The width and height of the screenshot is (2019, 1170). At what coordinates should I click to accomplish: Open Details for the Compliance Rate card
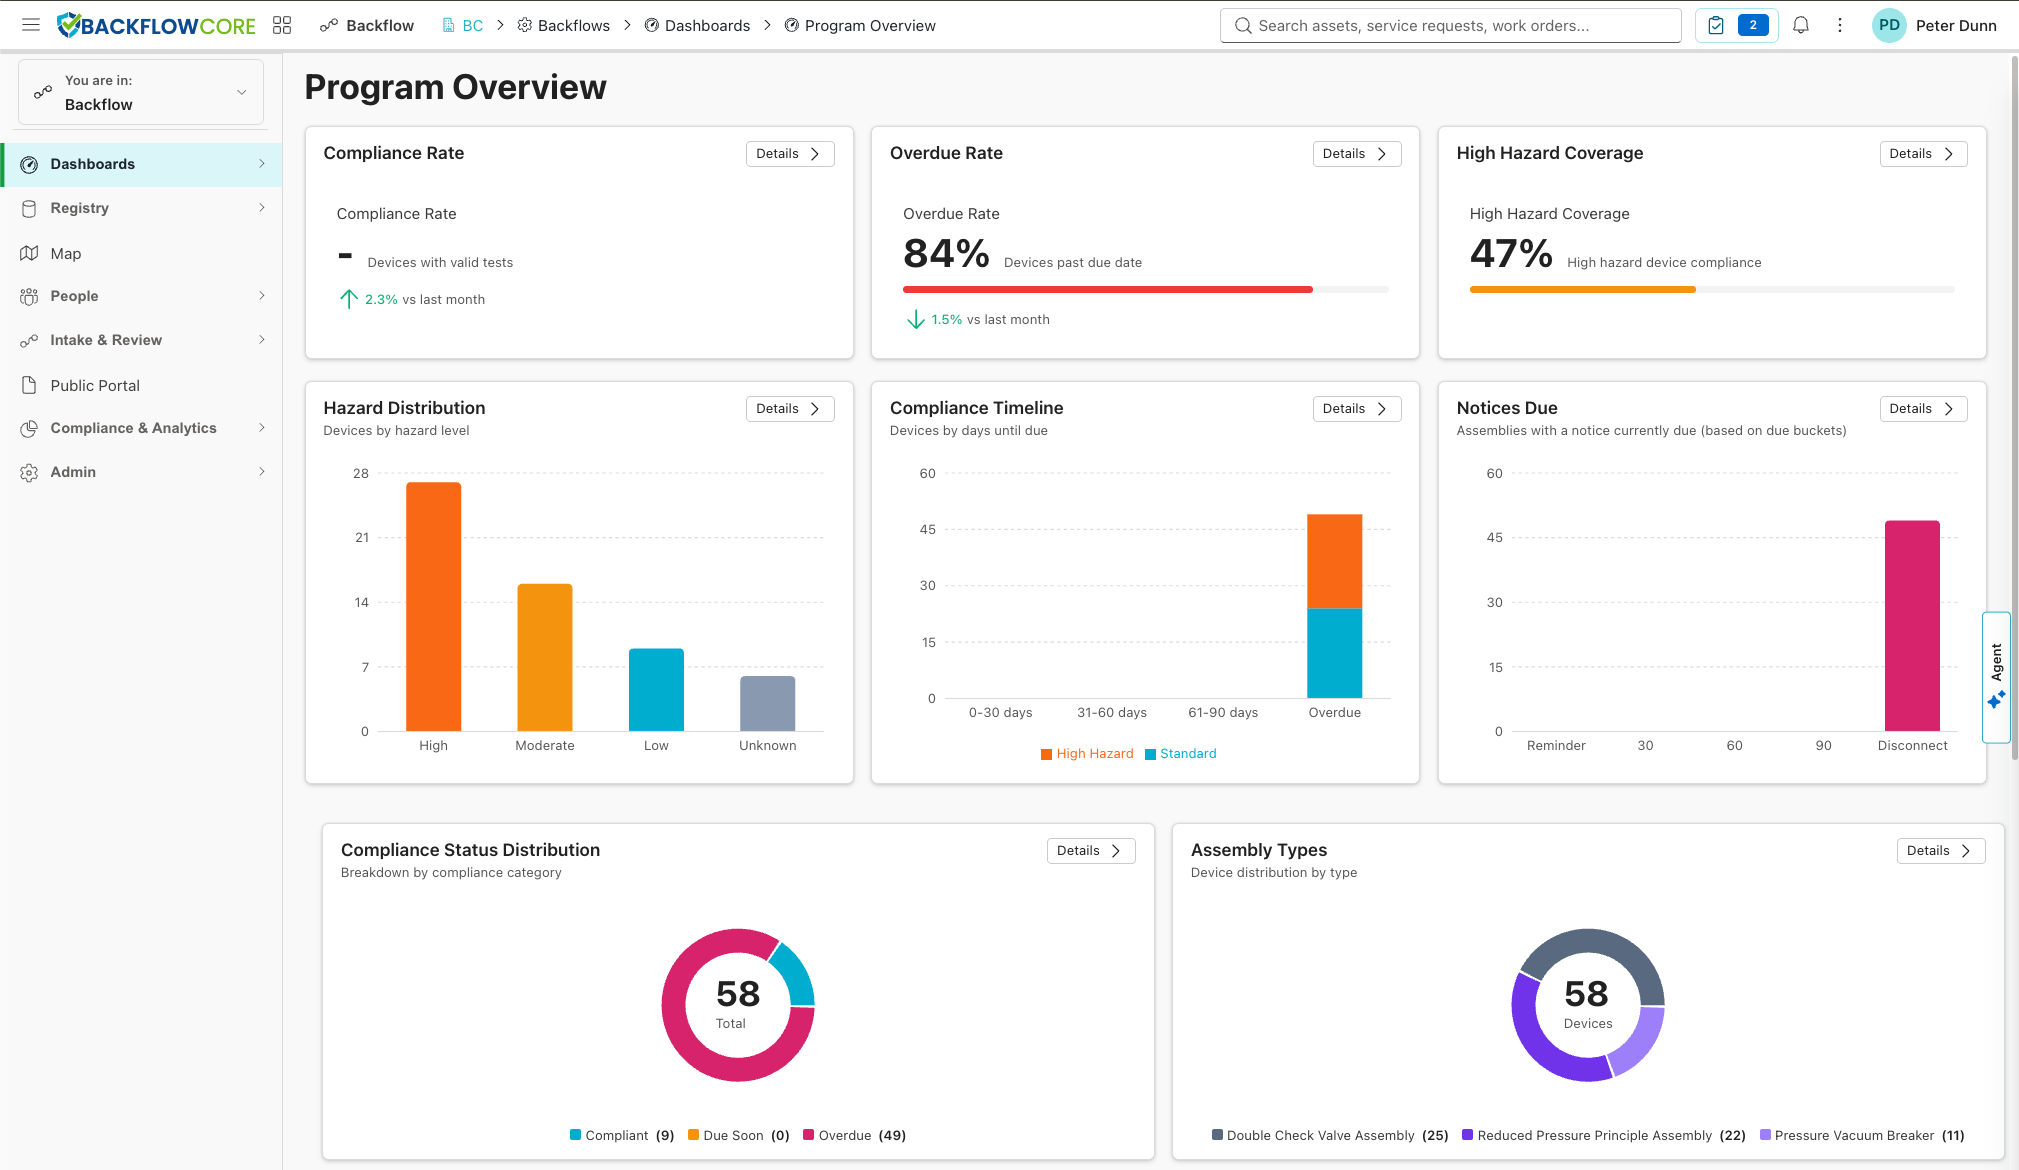pyautogui.click(x=789, y=153)
